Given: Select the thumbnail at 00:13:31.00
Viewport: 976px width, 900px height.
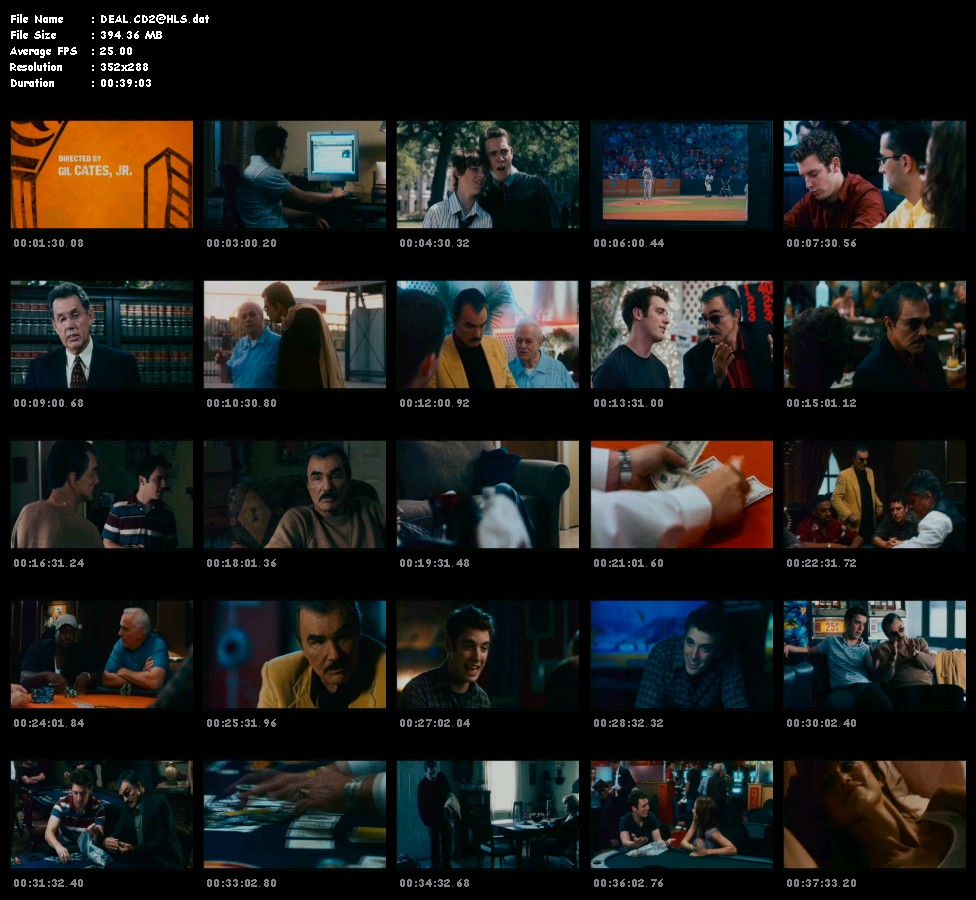Looking at the screenshot, I should 682,334.
